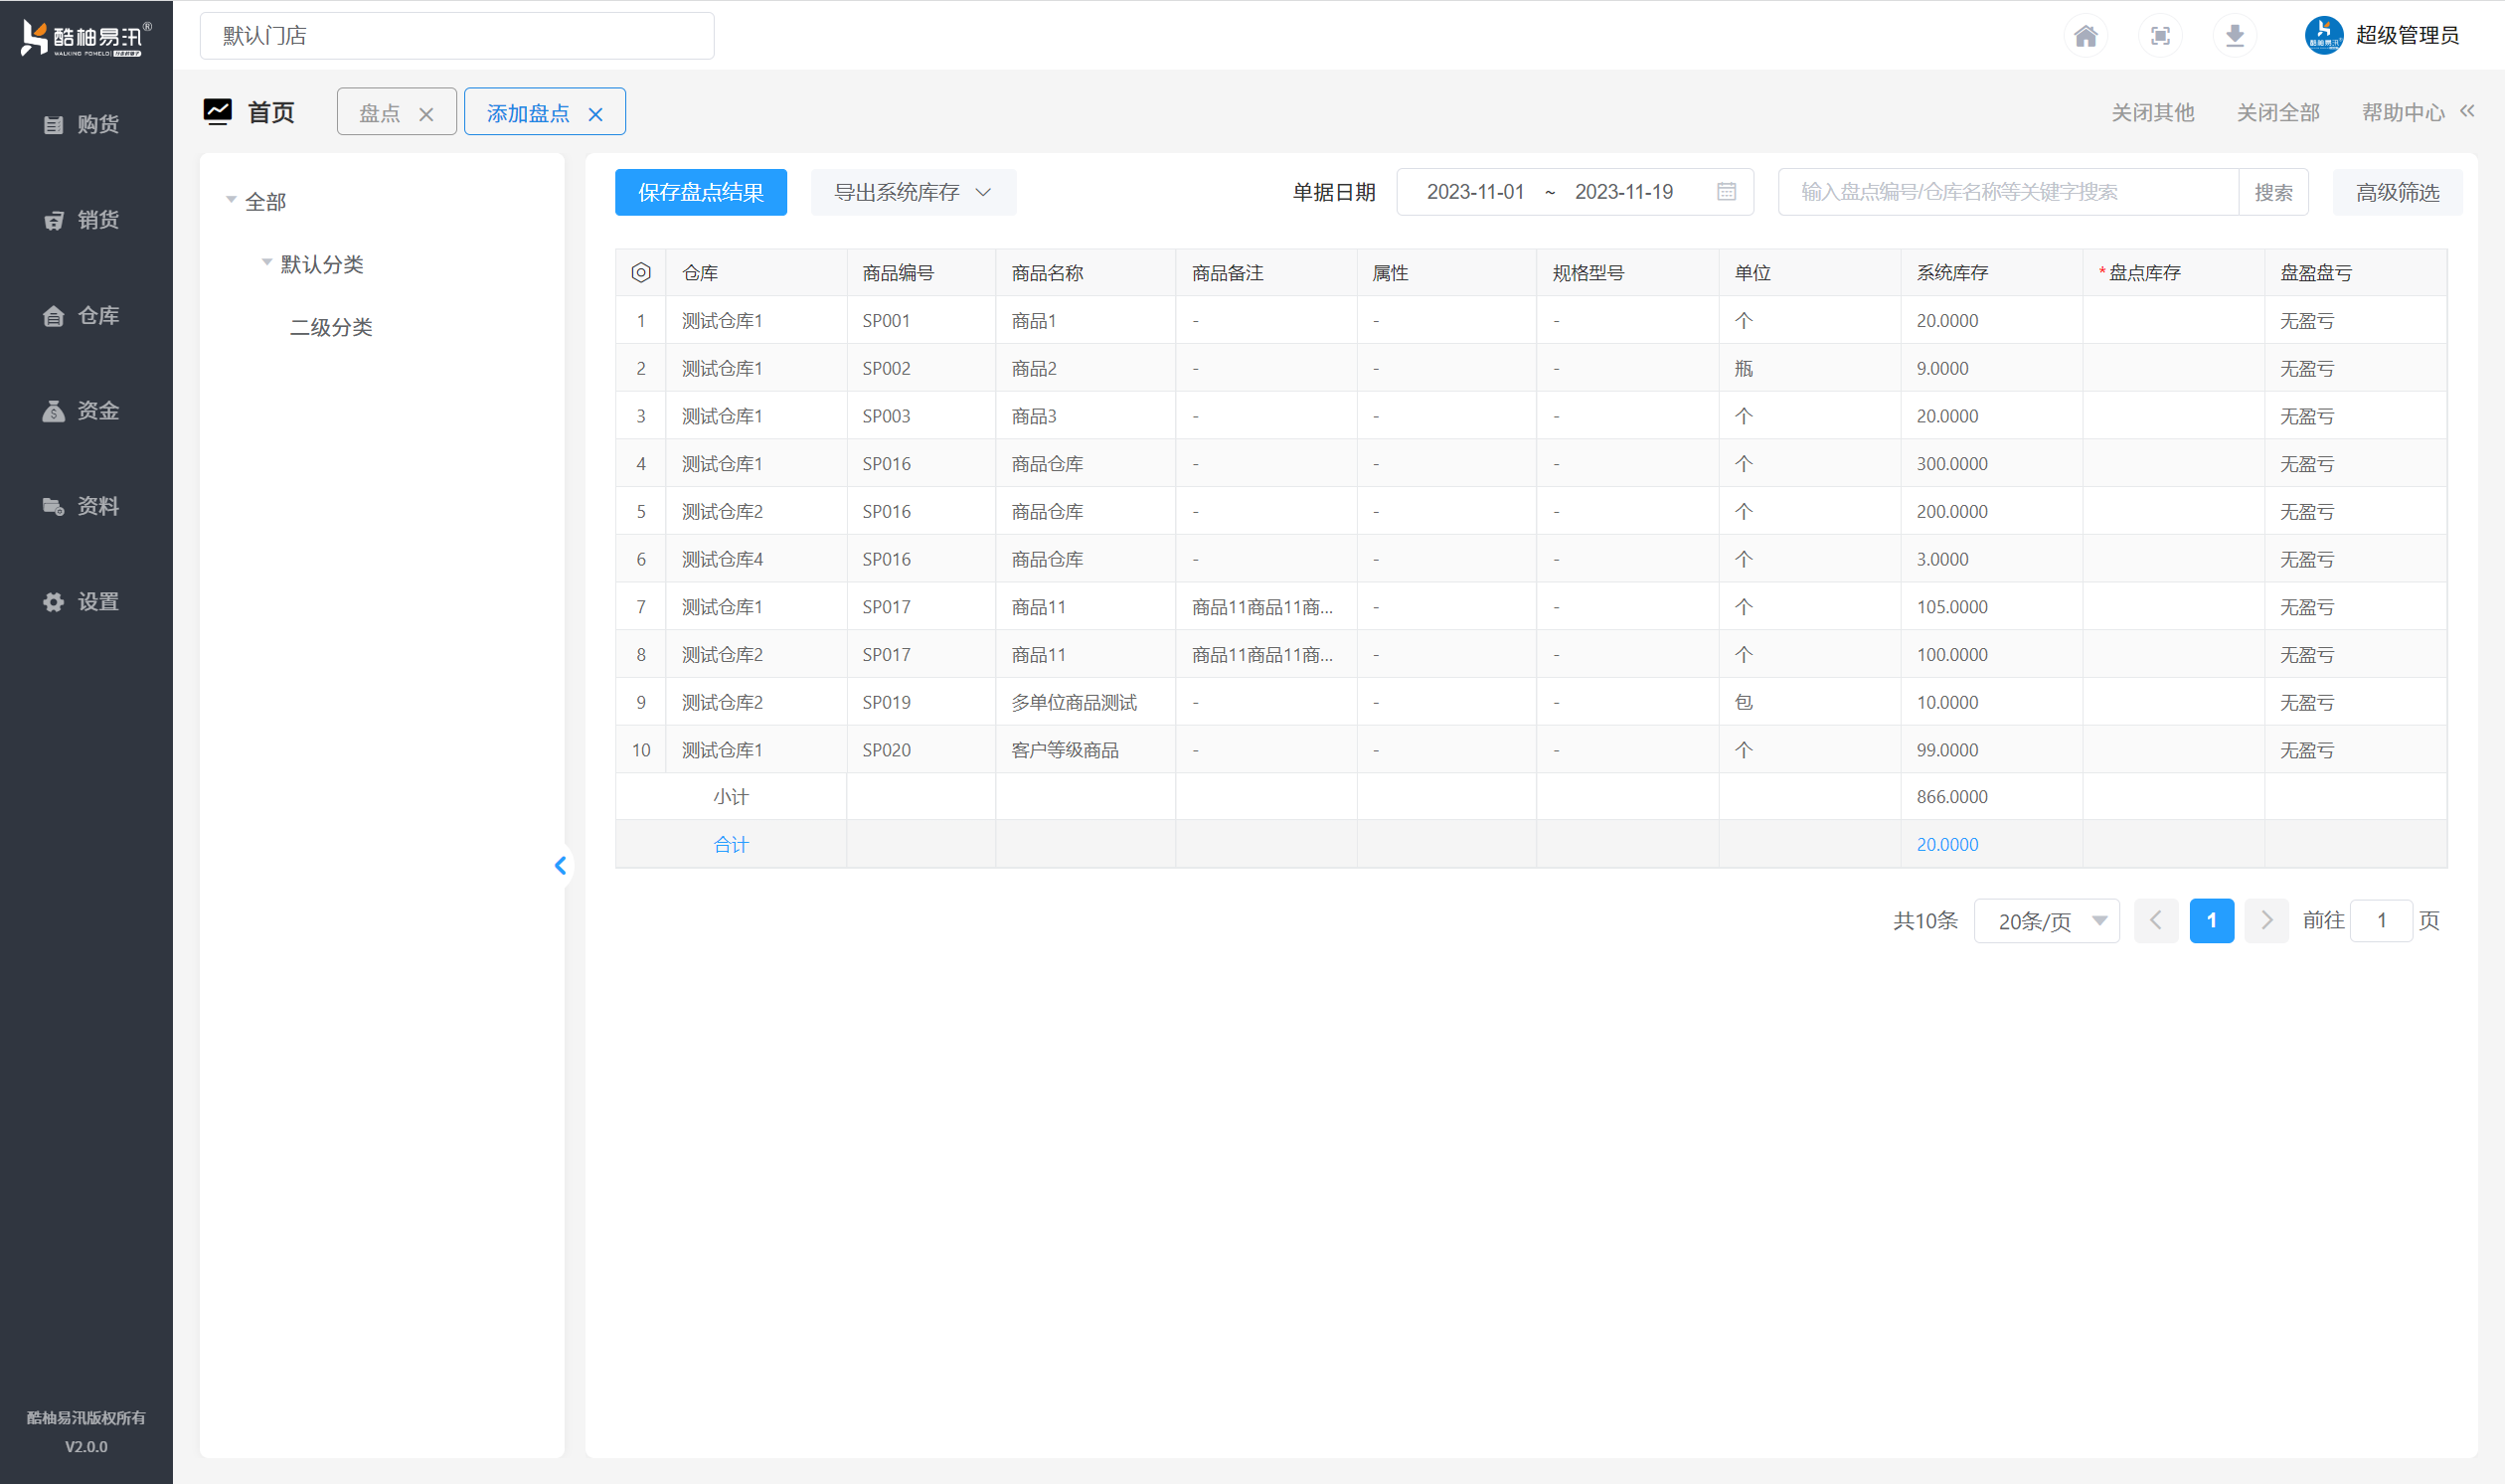Collapse the category panel with blue chevron
Screen dimensions: 2505x1484
(560, 865)
